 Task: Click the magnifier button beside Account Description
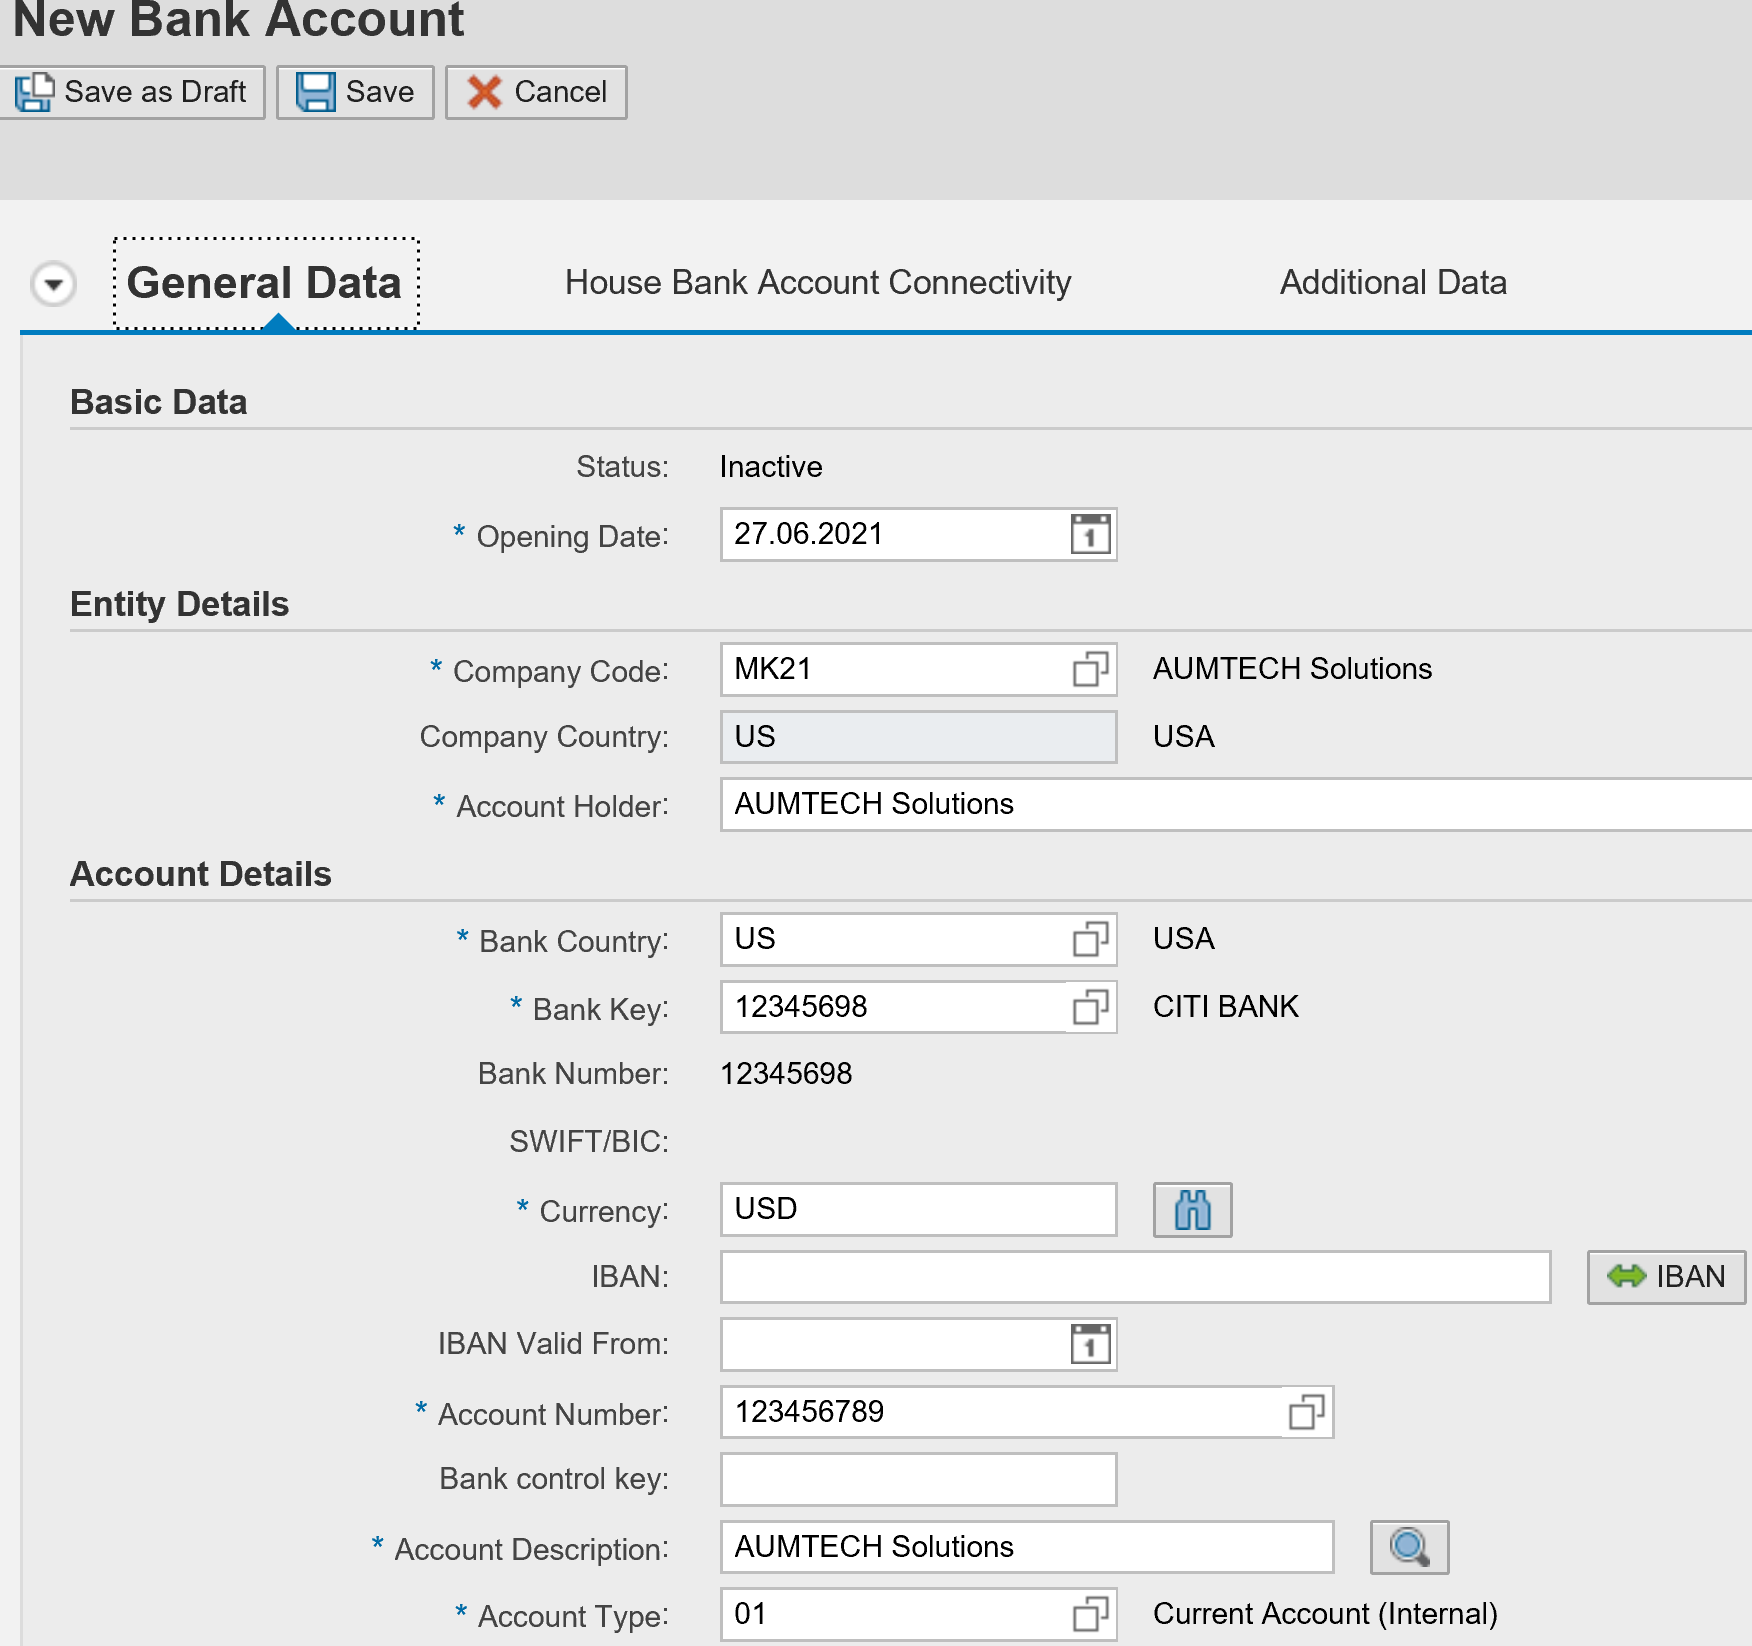(x=1409, y=1548)
